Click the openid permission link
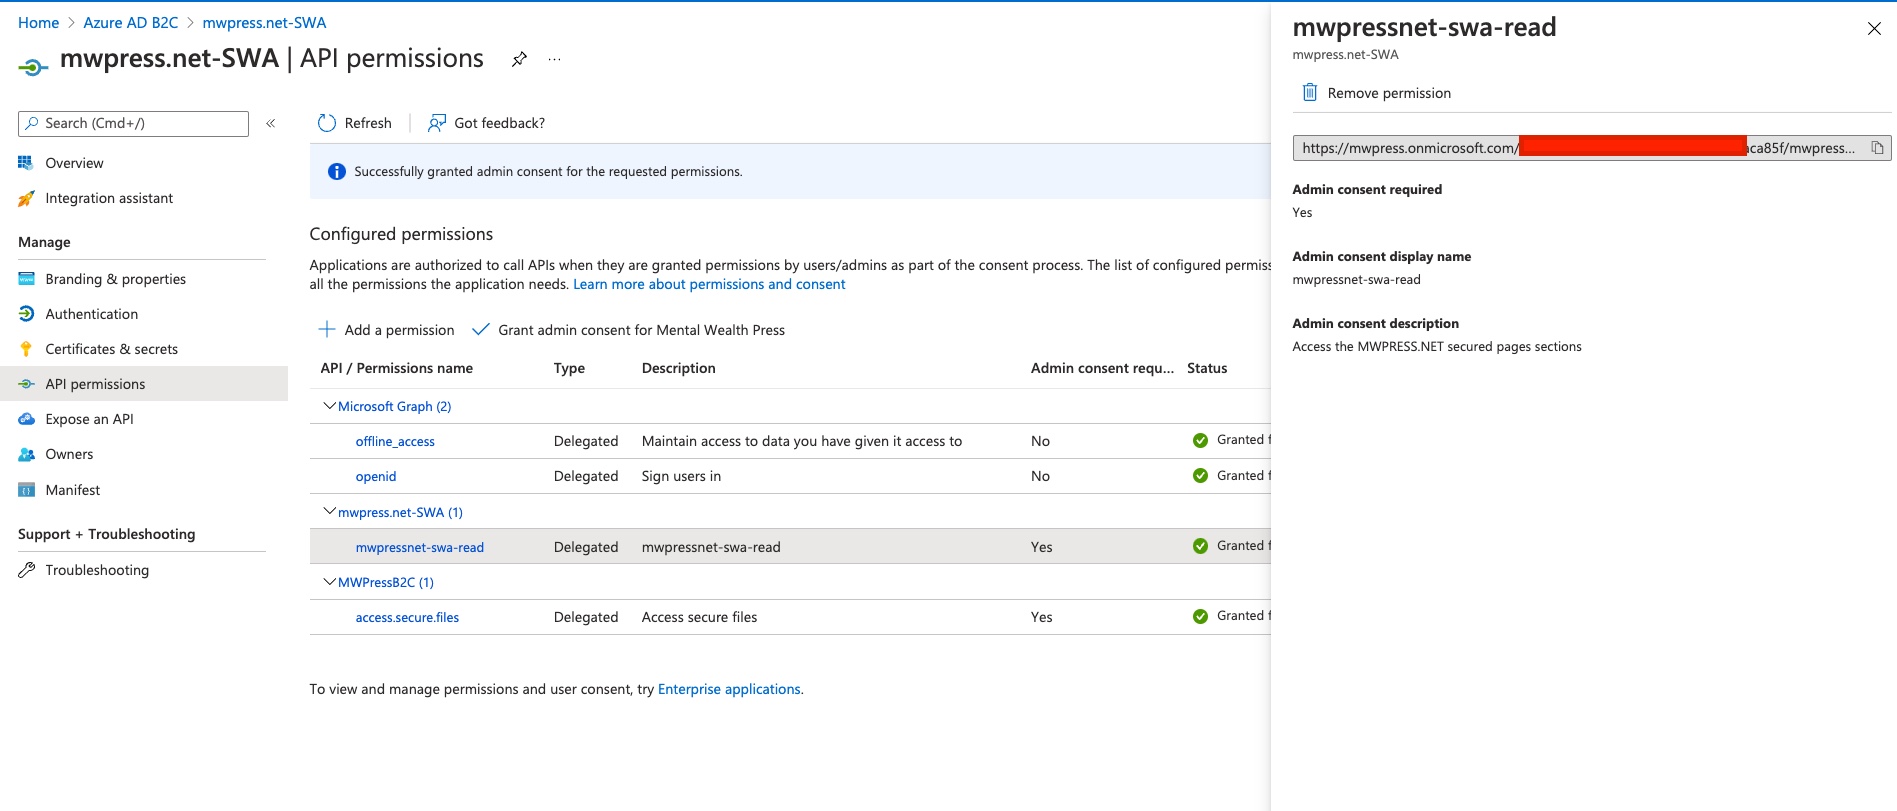Screen dimensions: 1897x811 [376, 476]
